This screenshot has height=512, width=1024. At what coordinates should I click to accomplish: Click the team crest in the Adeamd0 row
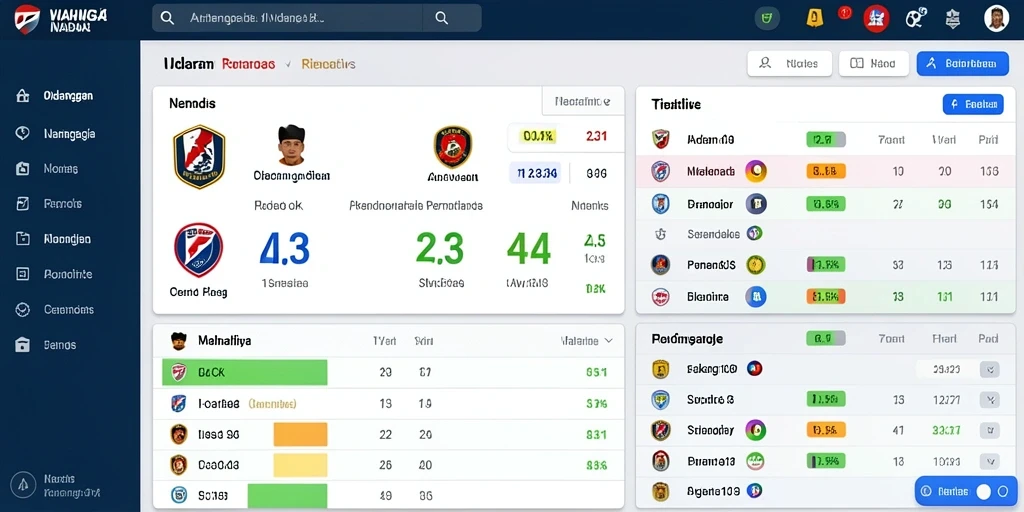660,138
